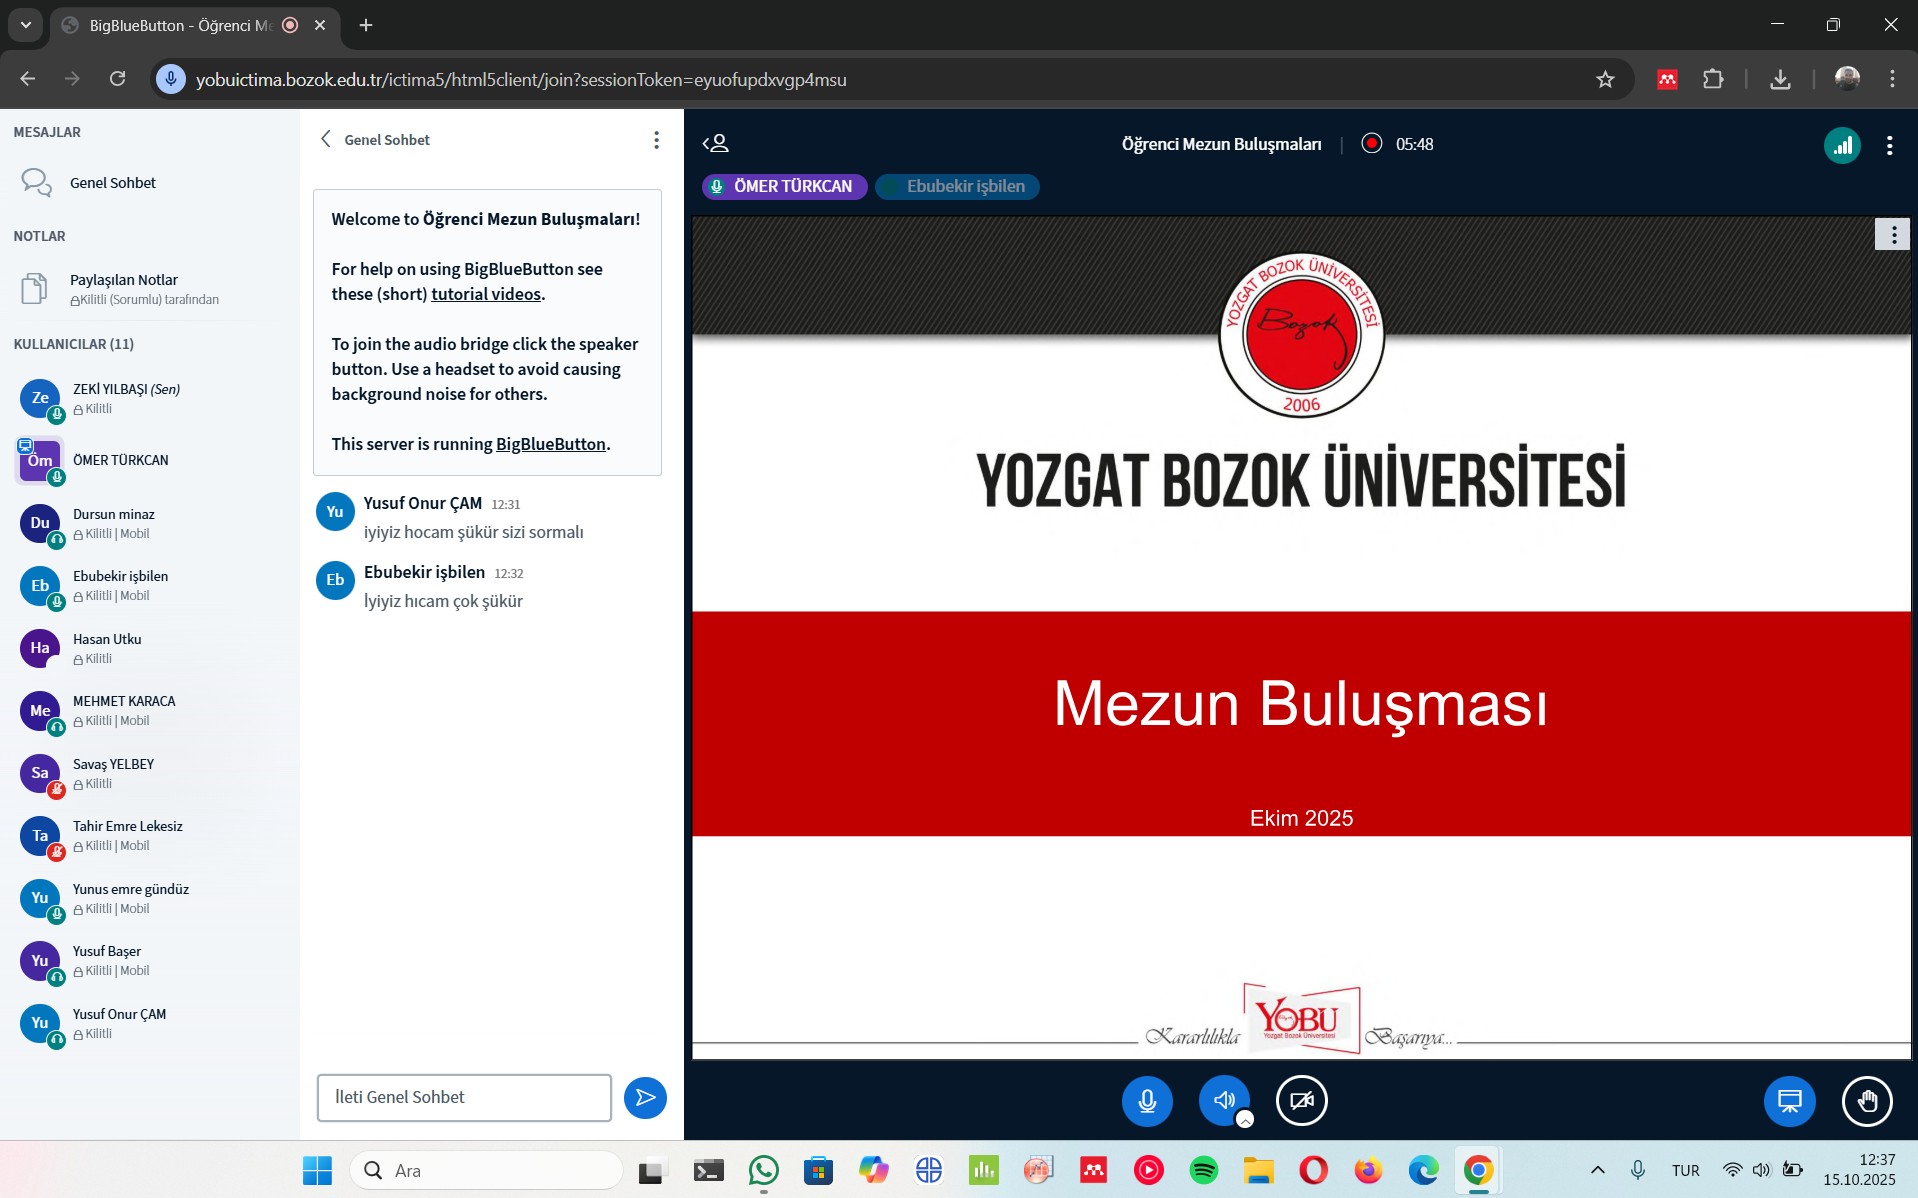Mute or unmute the microphone

coord(1147,1101)
